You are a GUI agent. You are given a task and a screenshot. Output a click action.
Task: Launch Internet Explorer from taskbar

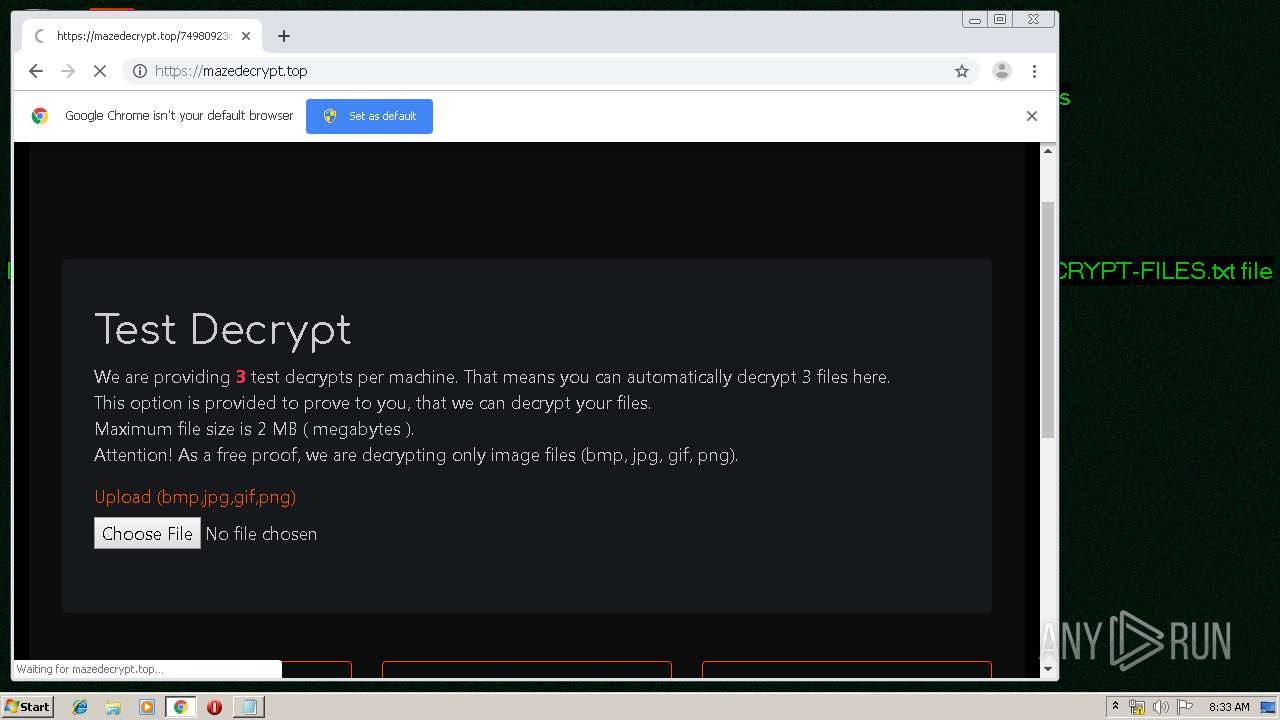click(80, 707)
